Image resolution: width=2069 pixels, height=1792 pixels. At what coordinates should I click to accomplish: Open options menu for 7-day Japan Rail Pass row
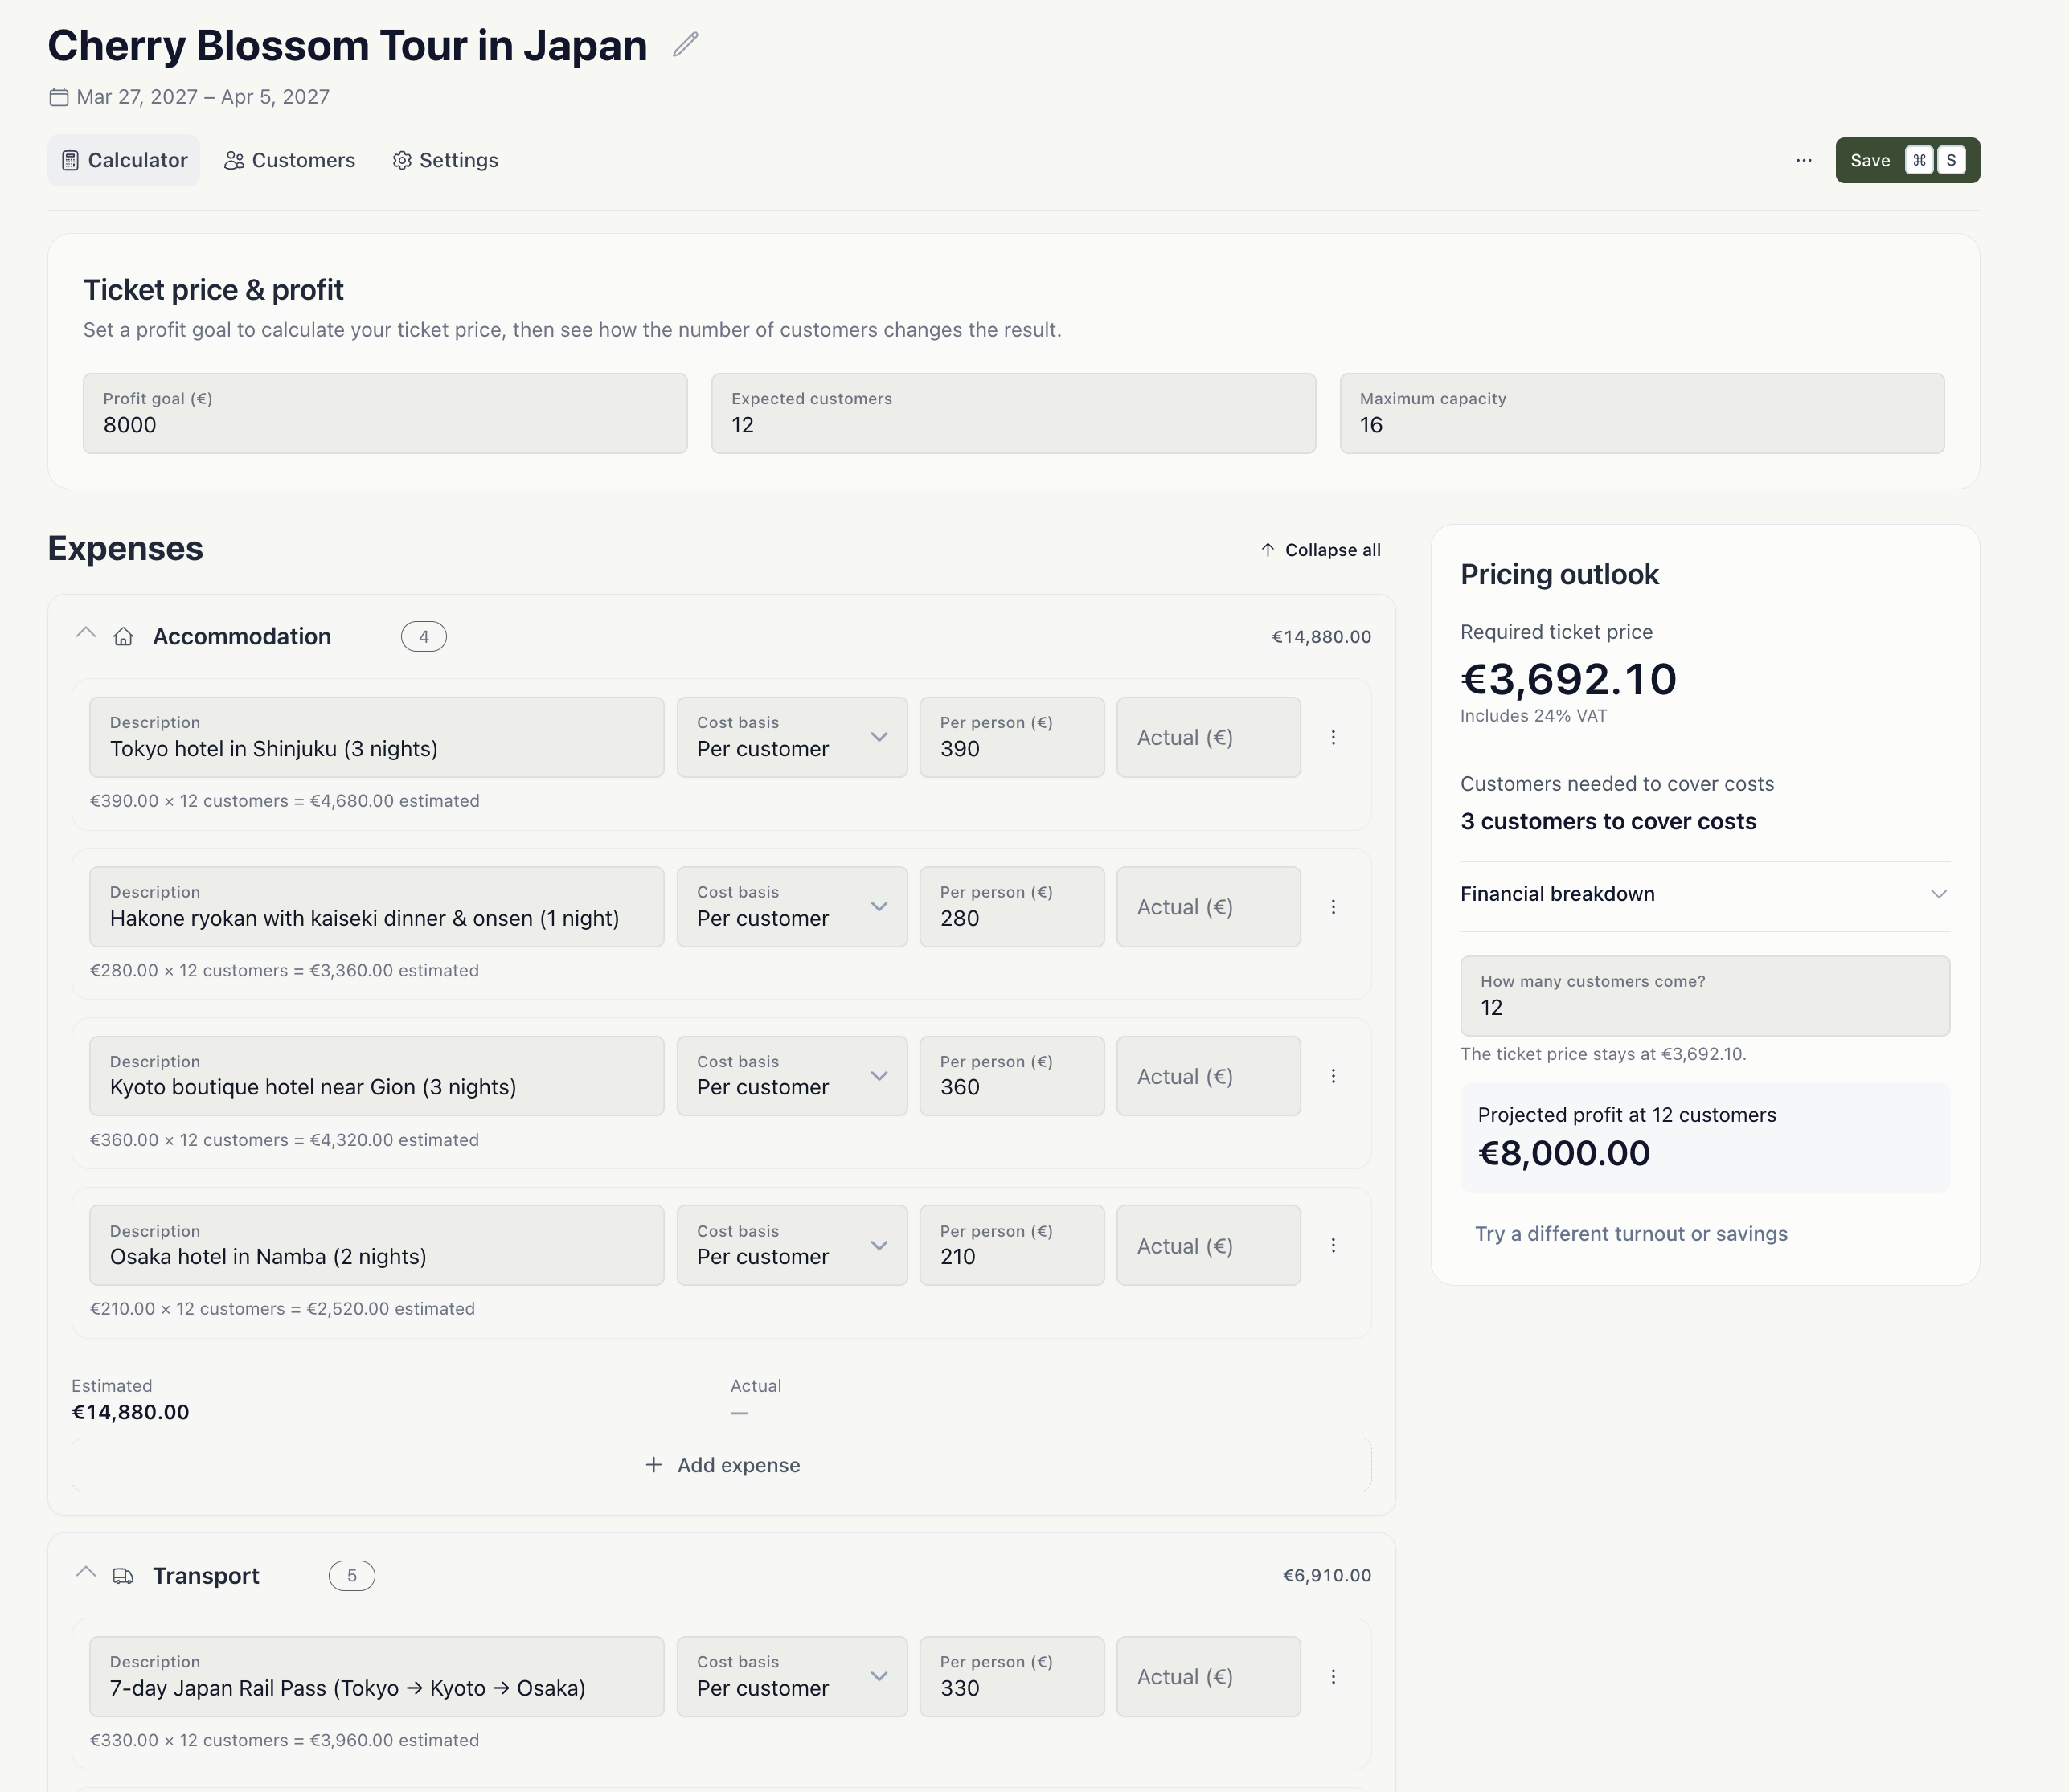(x=1333, y=1676)
